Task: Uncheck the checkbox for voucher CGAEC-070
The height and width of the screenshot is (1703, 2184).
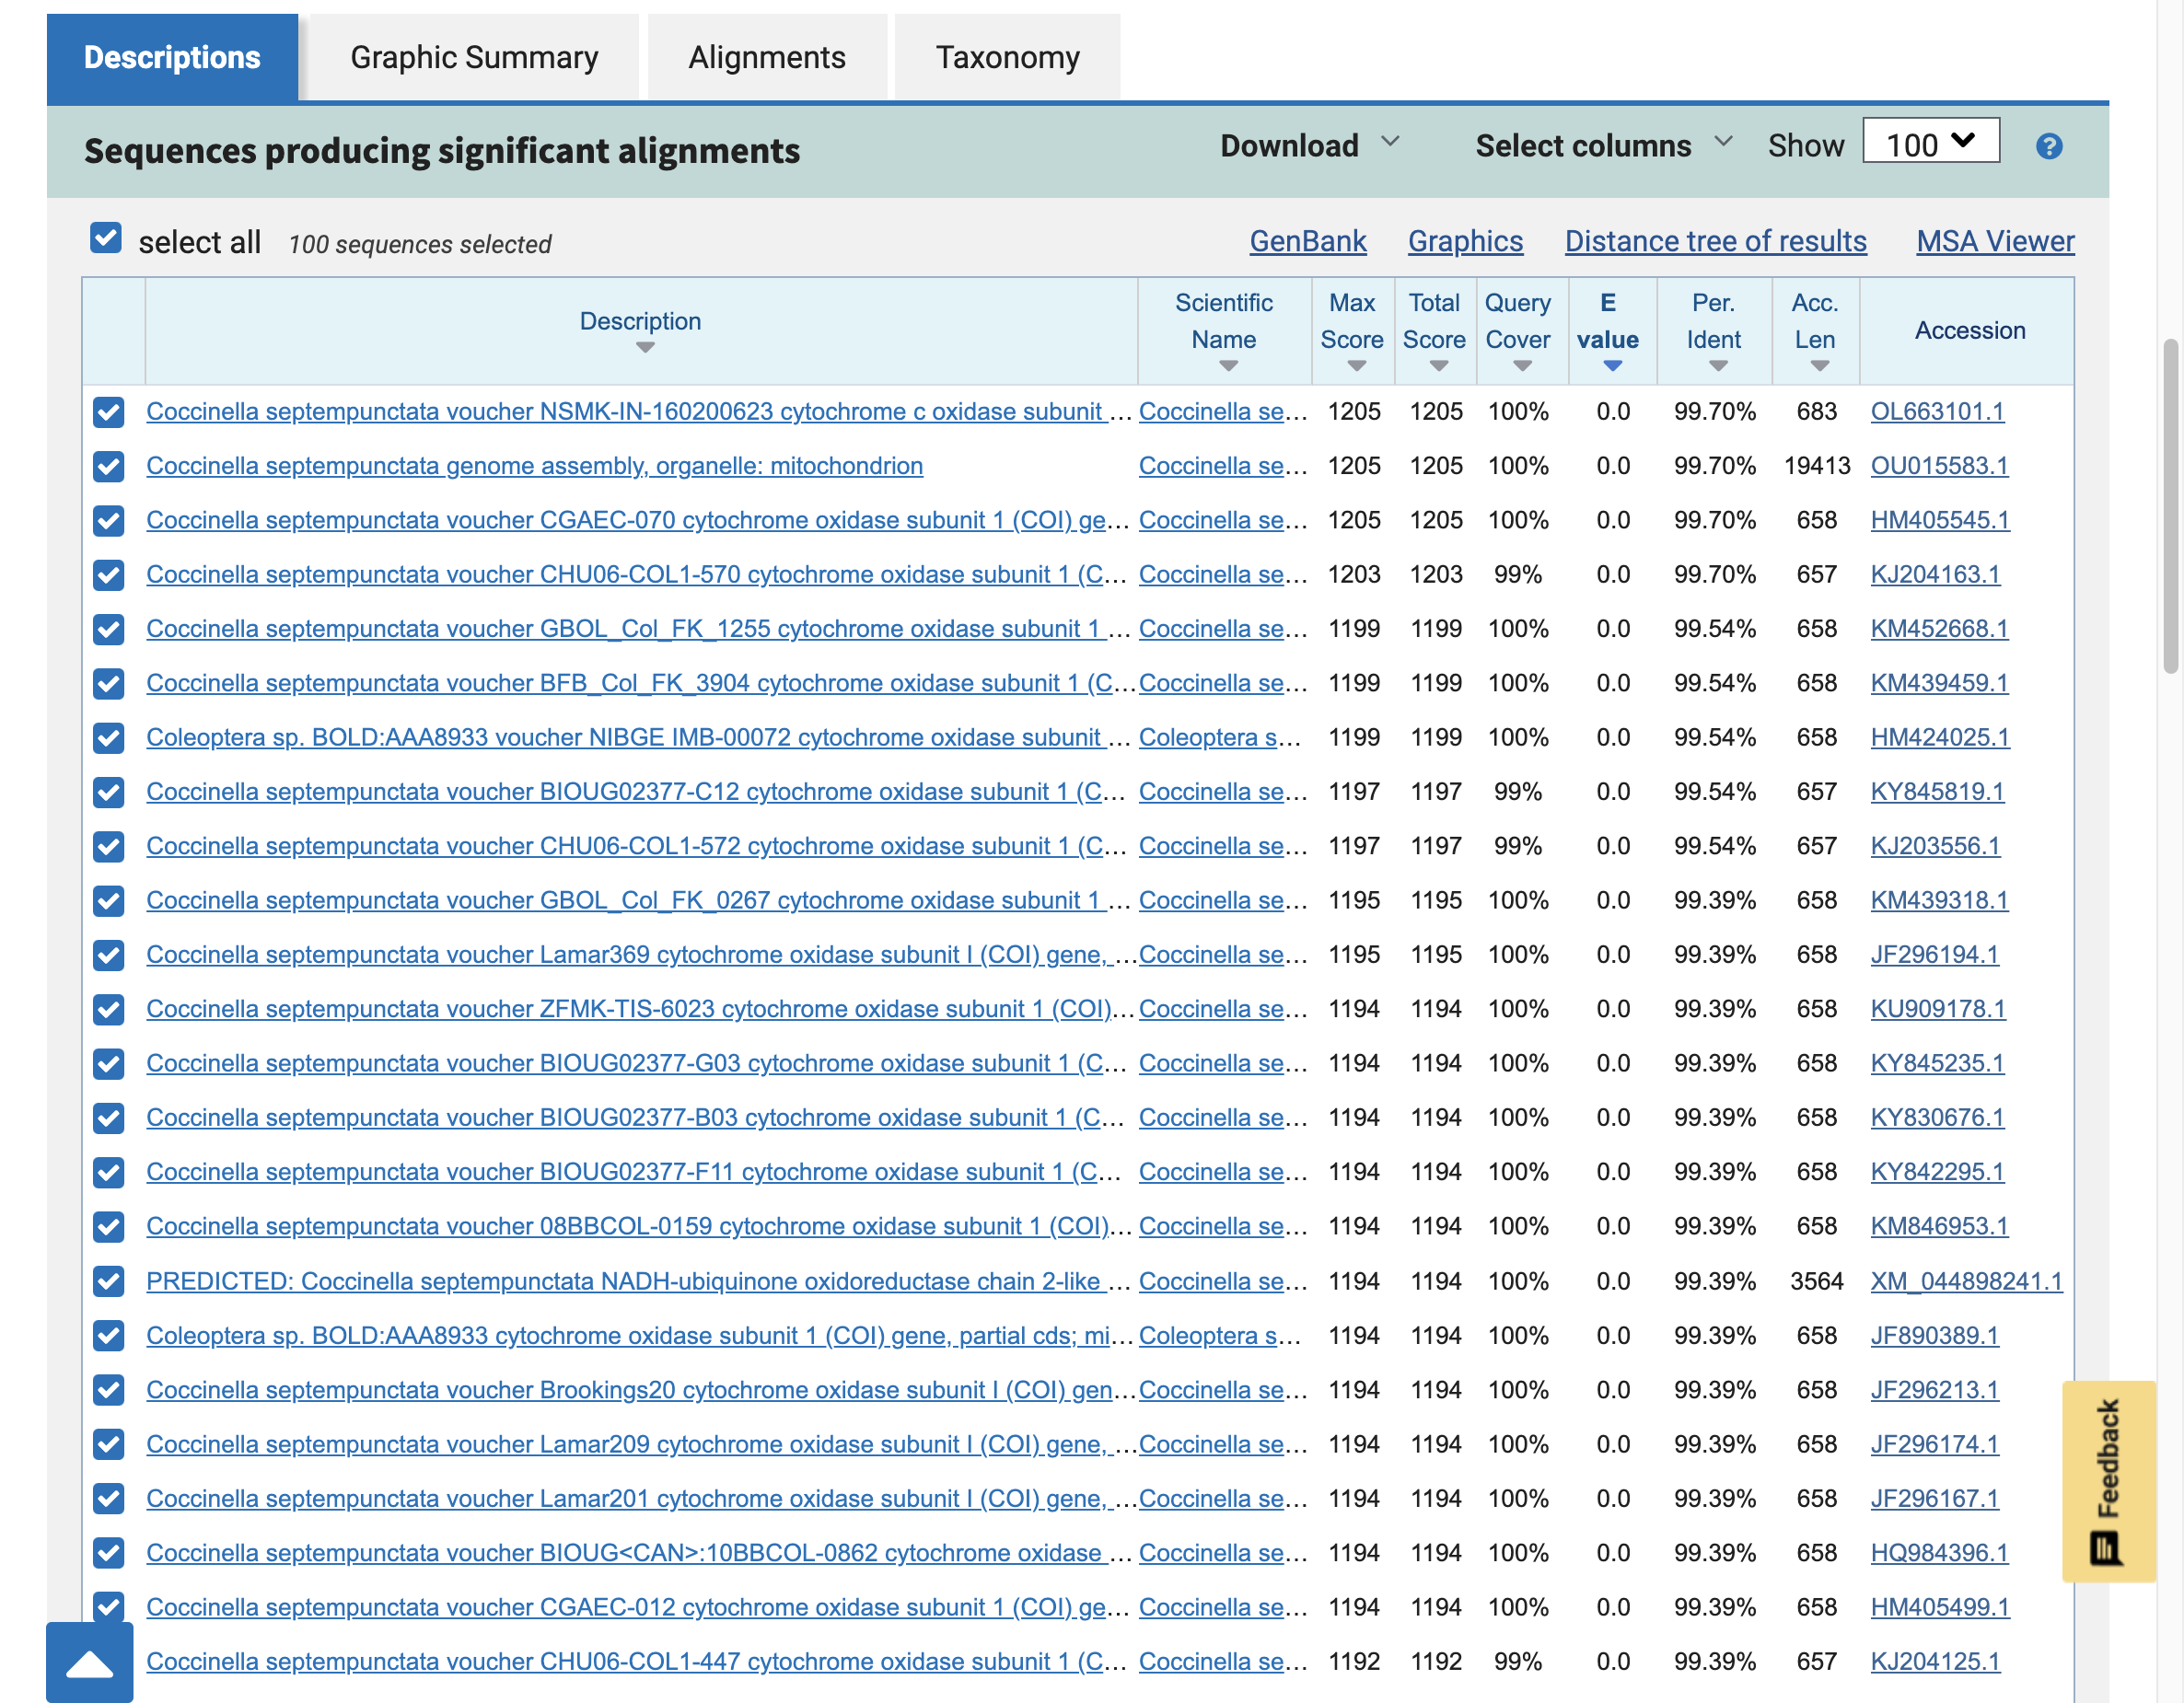Action: pyautogui.click(x=108, y=521)
